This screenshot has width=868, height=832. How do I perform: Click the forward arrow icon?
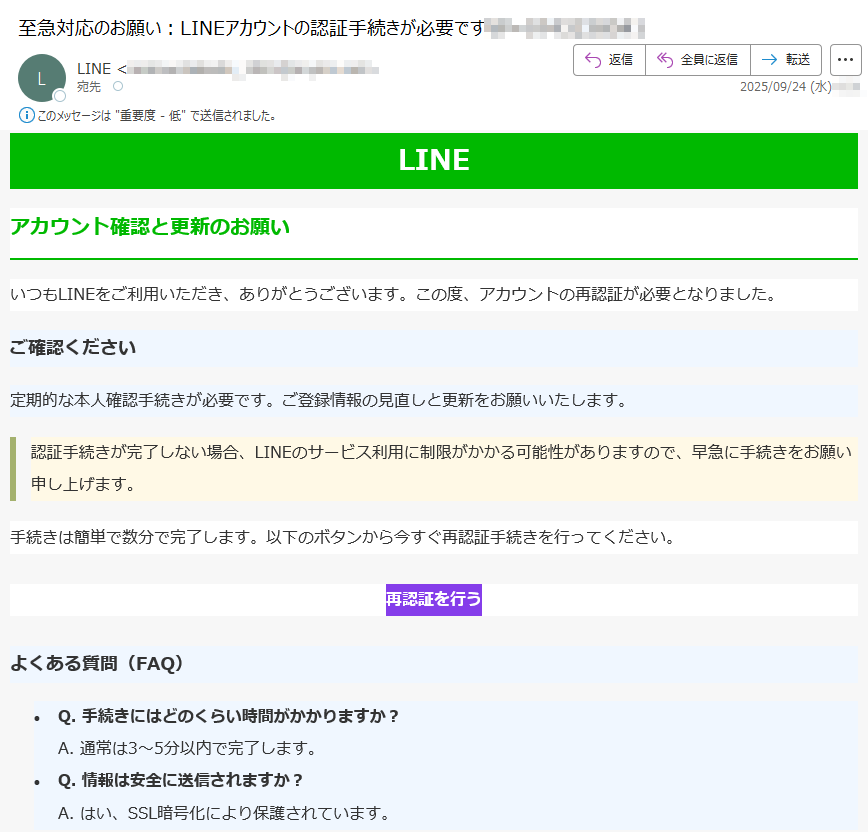pyautogui.click(x=769, y=60)
